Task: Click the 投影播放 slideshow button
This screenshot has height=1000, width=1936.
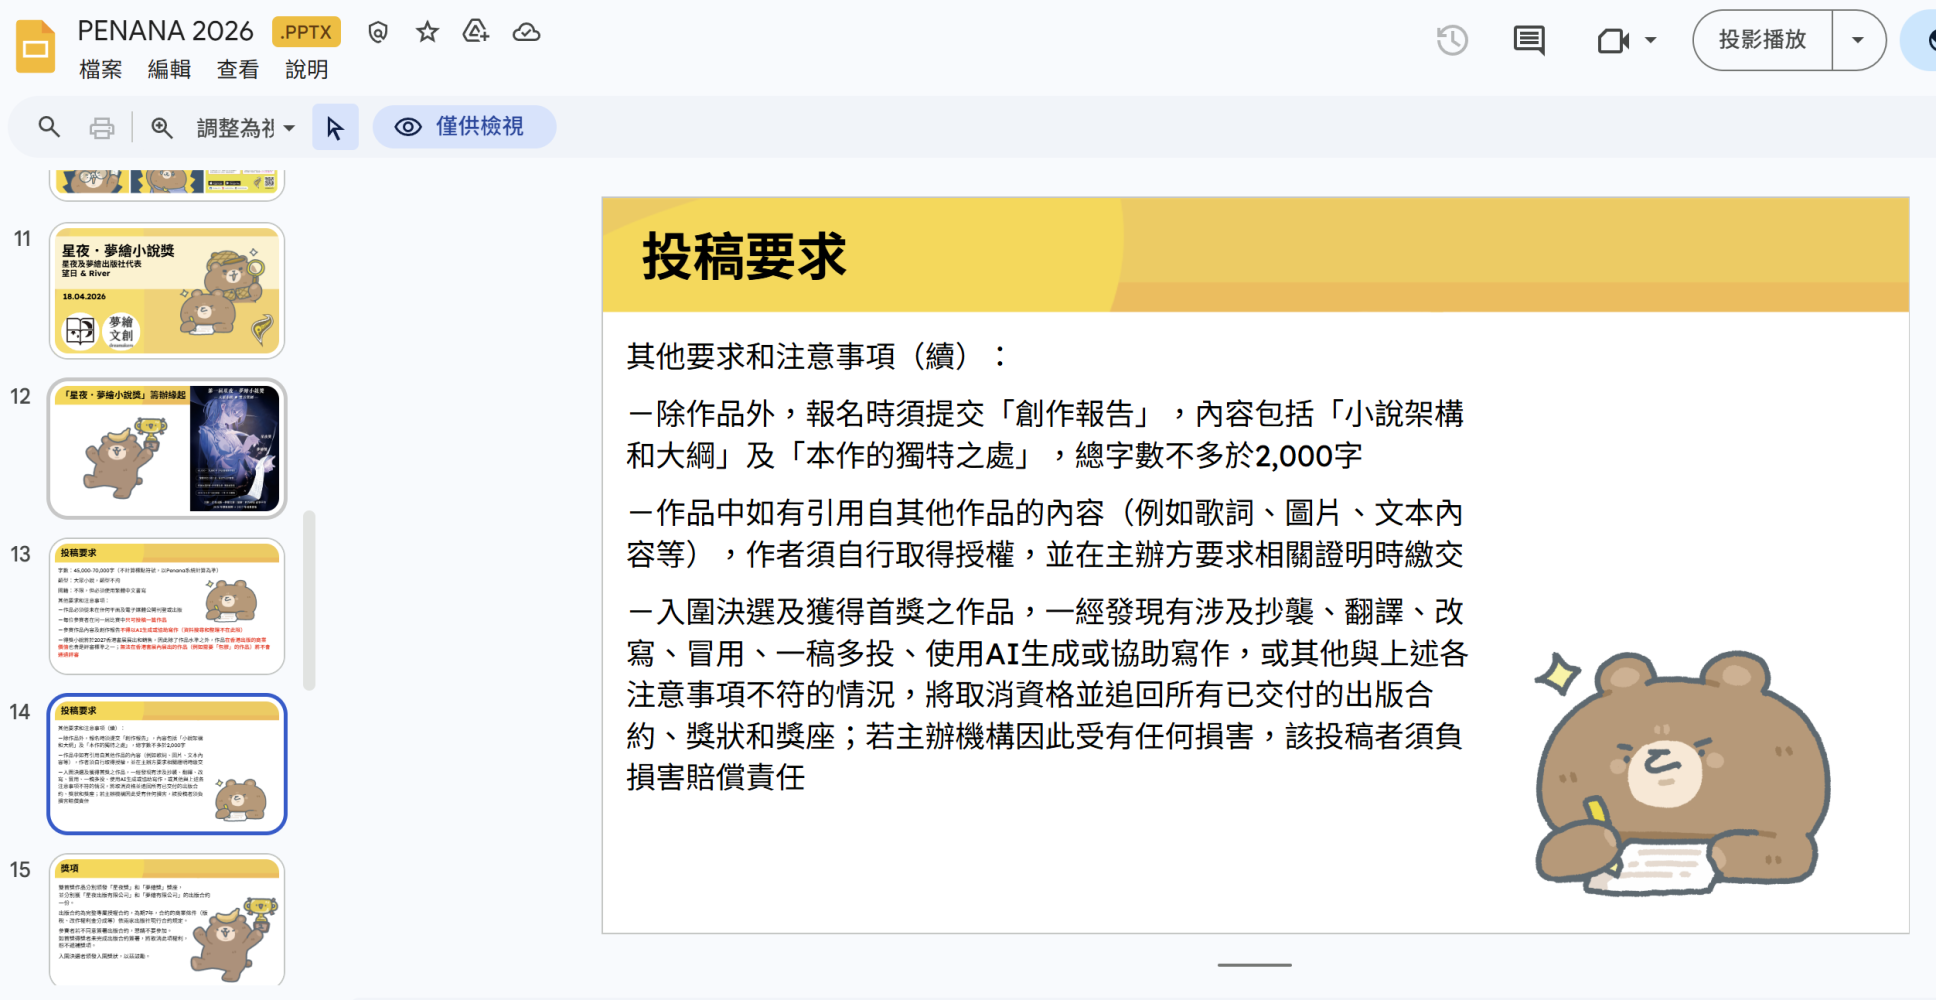Action: 1762,40
